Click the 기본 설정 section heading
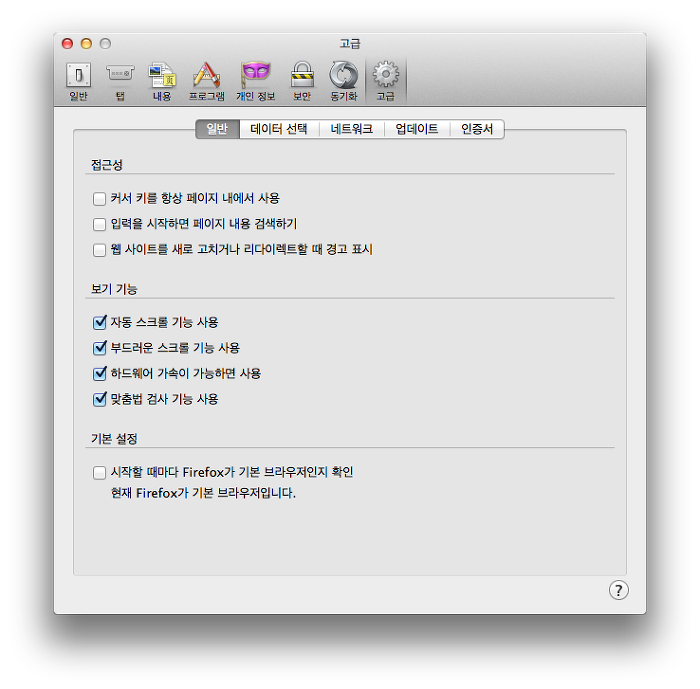Viewport: 700px width, 689px height. point(114,438)
